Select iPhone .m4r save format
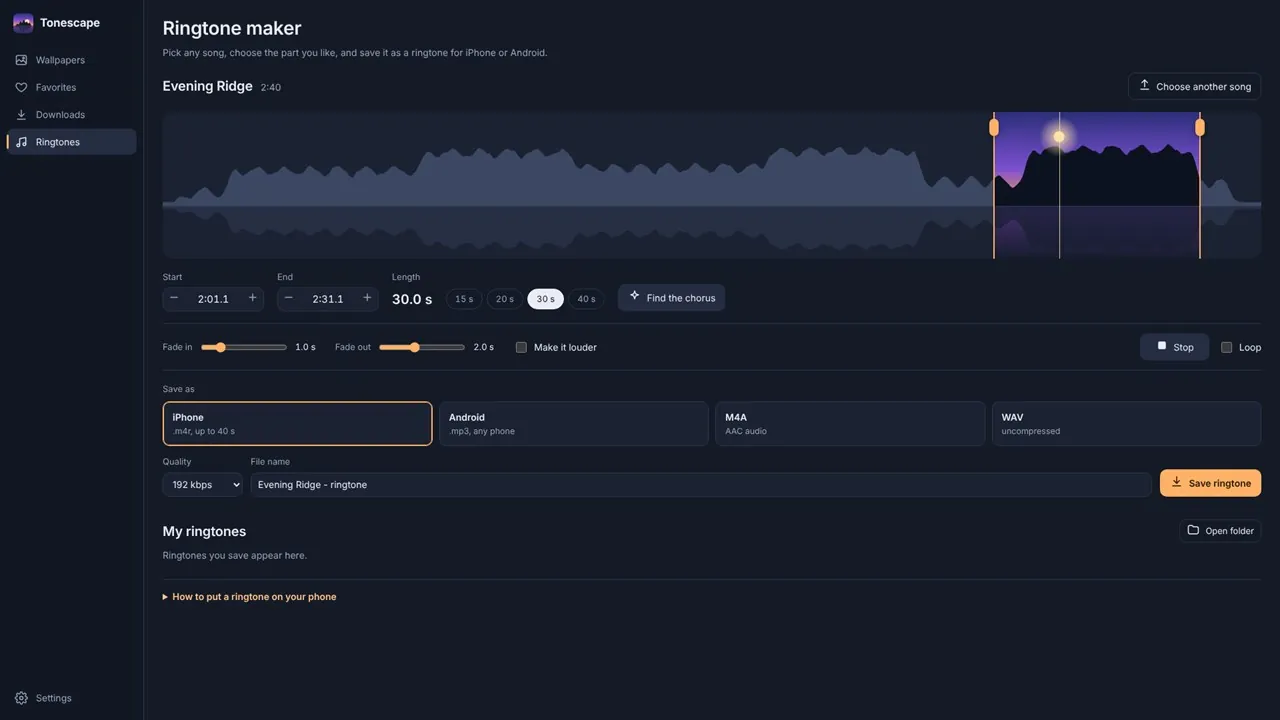 pos(298,424)
